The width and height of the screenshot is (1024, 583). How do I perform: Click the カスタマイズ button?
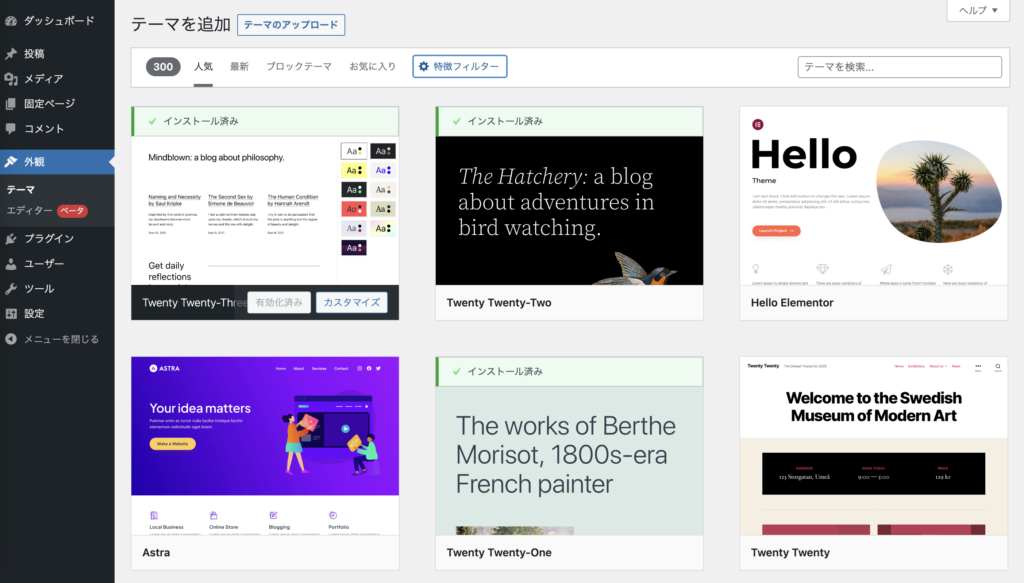click(352, 302)
